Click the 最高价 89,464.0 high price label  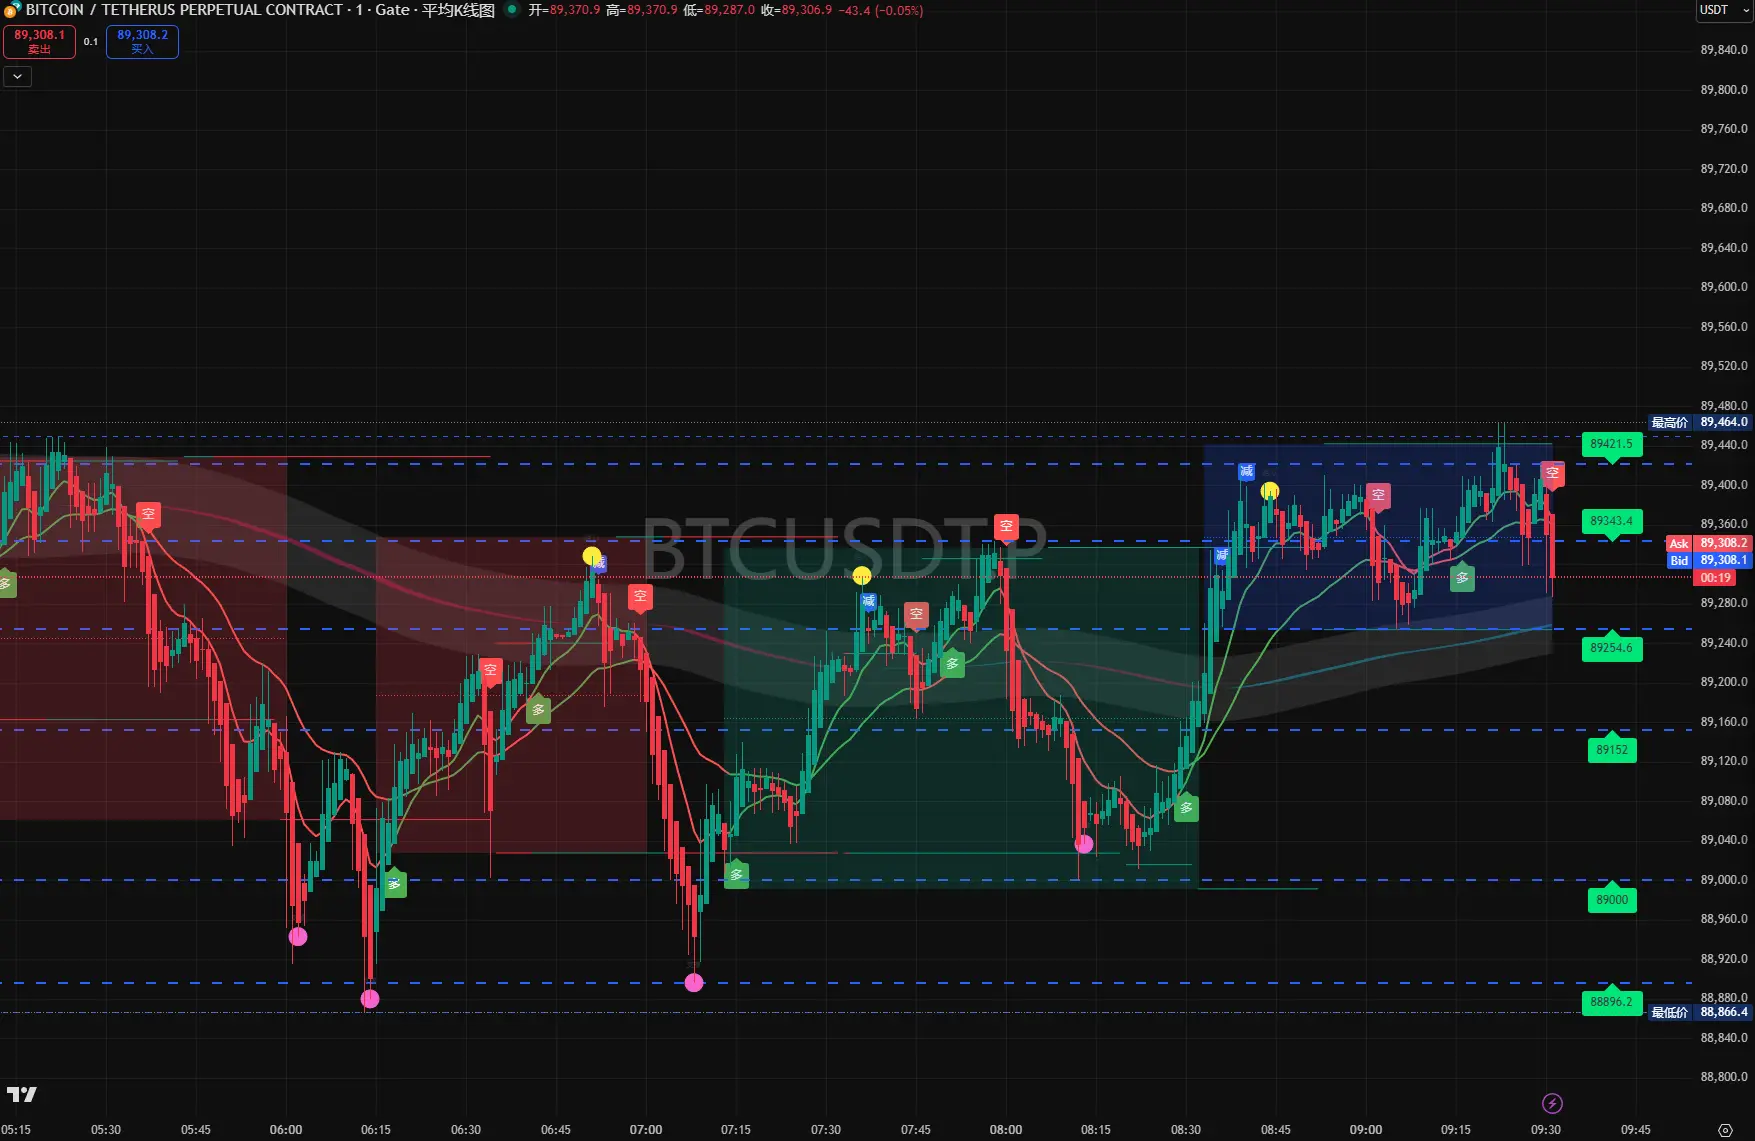(1699, 423)
